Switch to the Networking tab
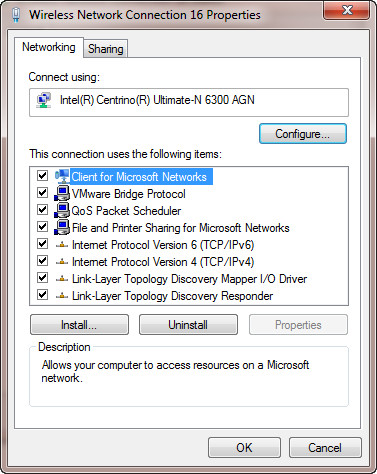The image size is (377, 474). coord(49,47)
